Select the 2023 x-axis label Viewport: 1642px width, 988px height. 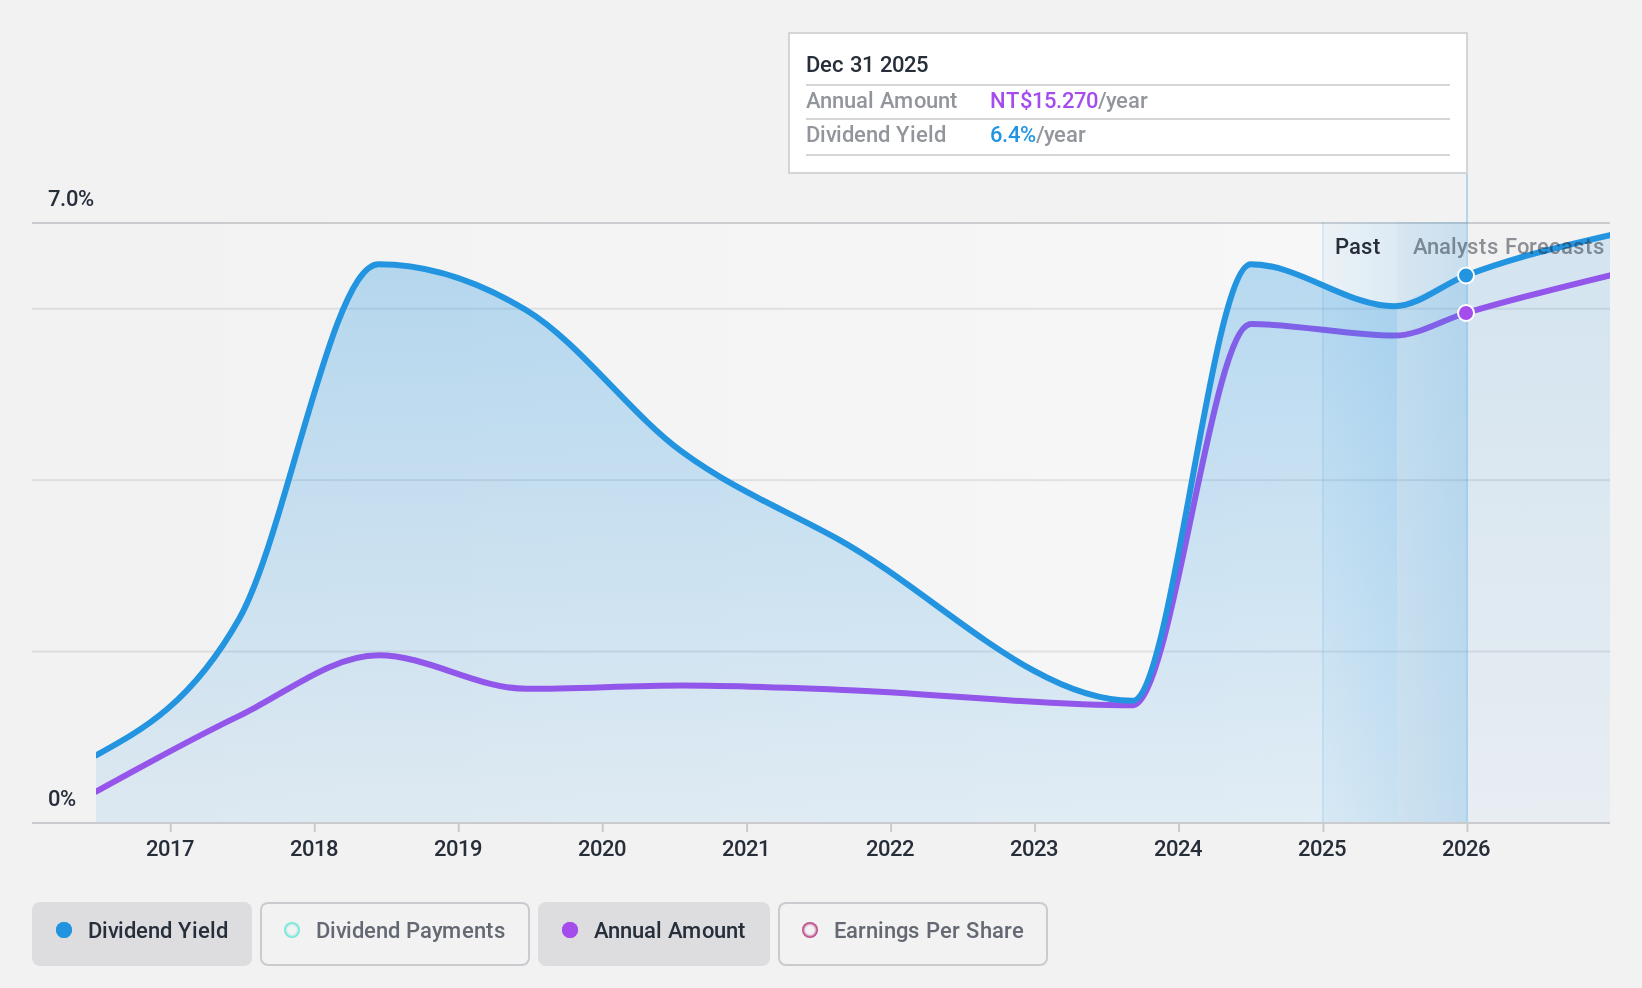point(1034,849)
